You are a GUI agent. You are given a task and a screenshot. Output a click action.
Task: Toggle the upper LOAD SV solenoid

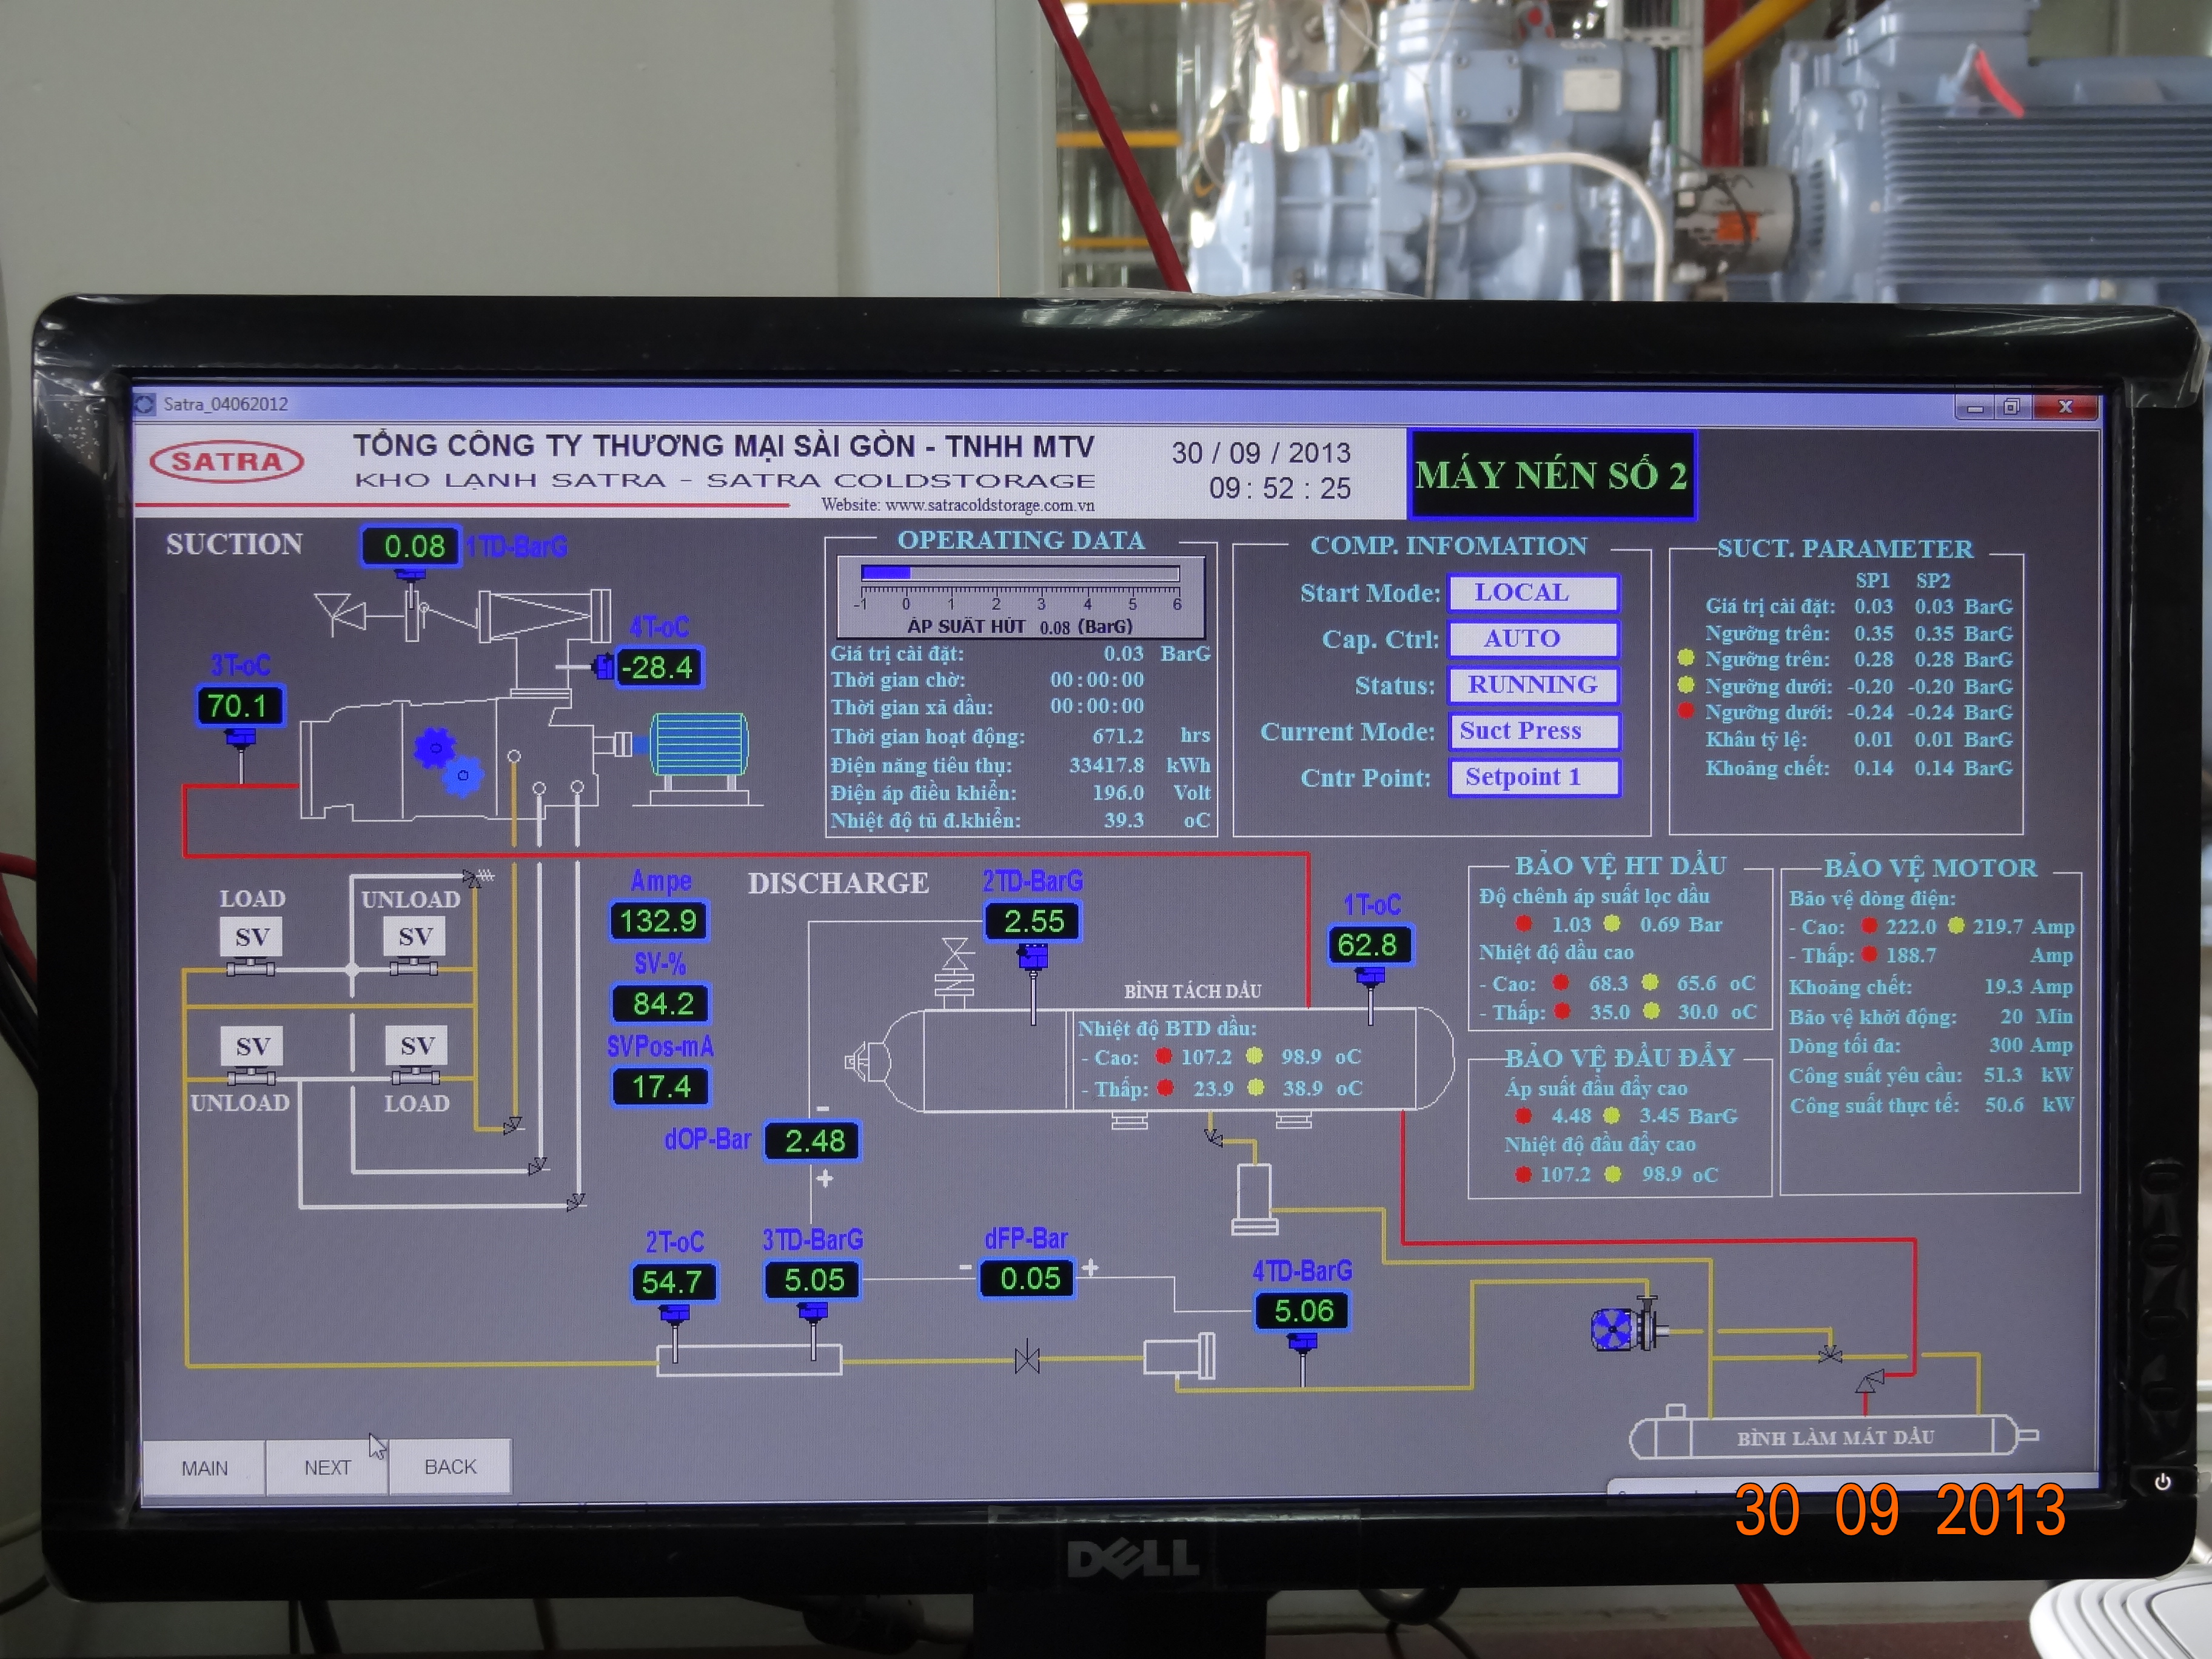click(251, 938)
